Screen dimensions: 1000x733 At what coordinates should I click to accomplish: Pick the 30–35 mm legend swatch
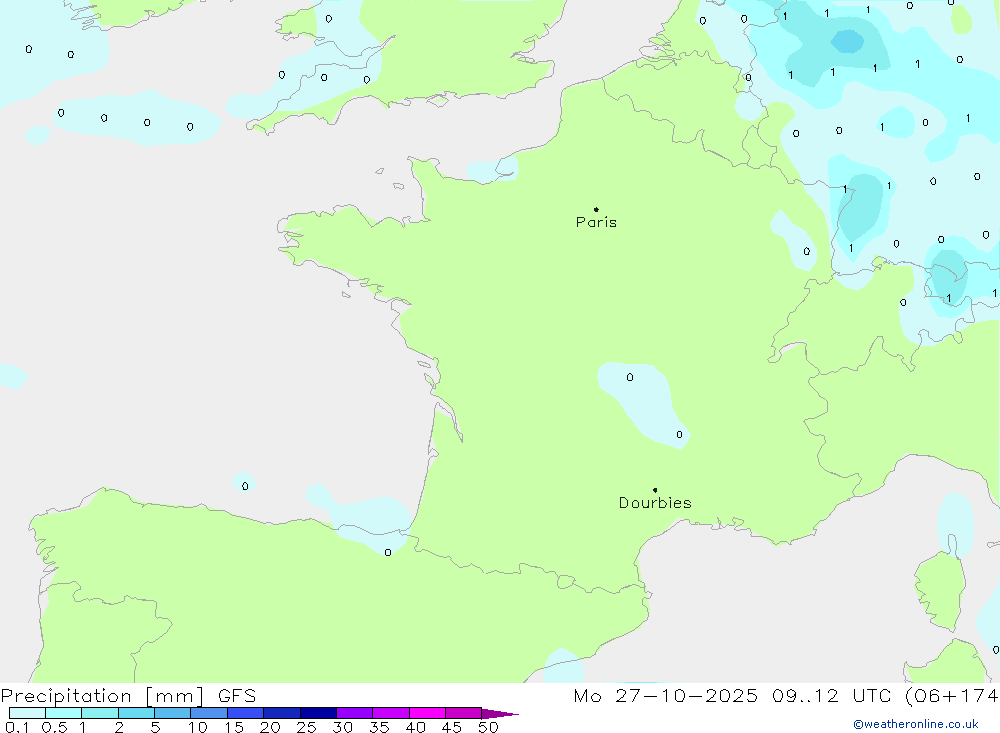355,713
